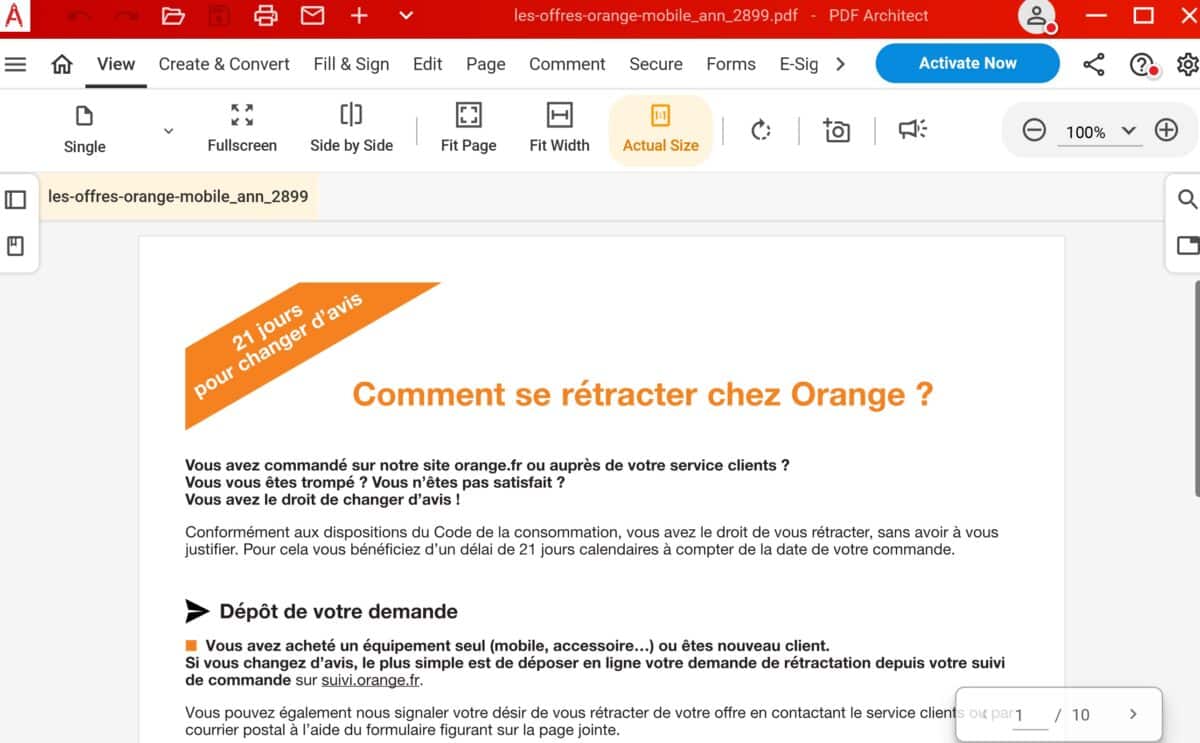The width and height of the screenshot is (1200, 743).
Task: Open the Forms tab
Action: 731,64
